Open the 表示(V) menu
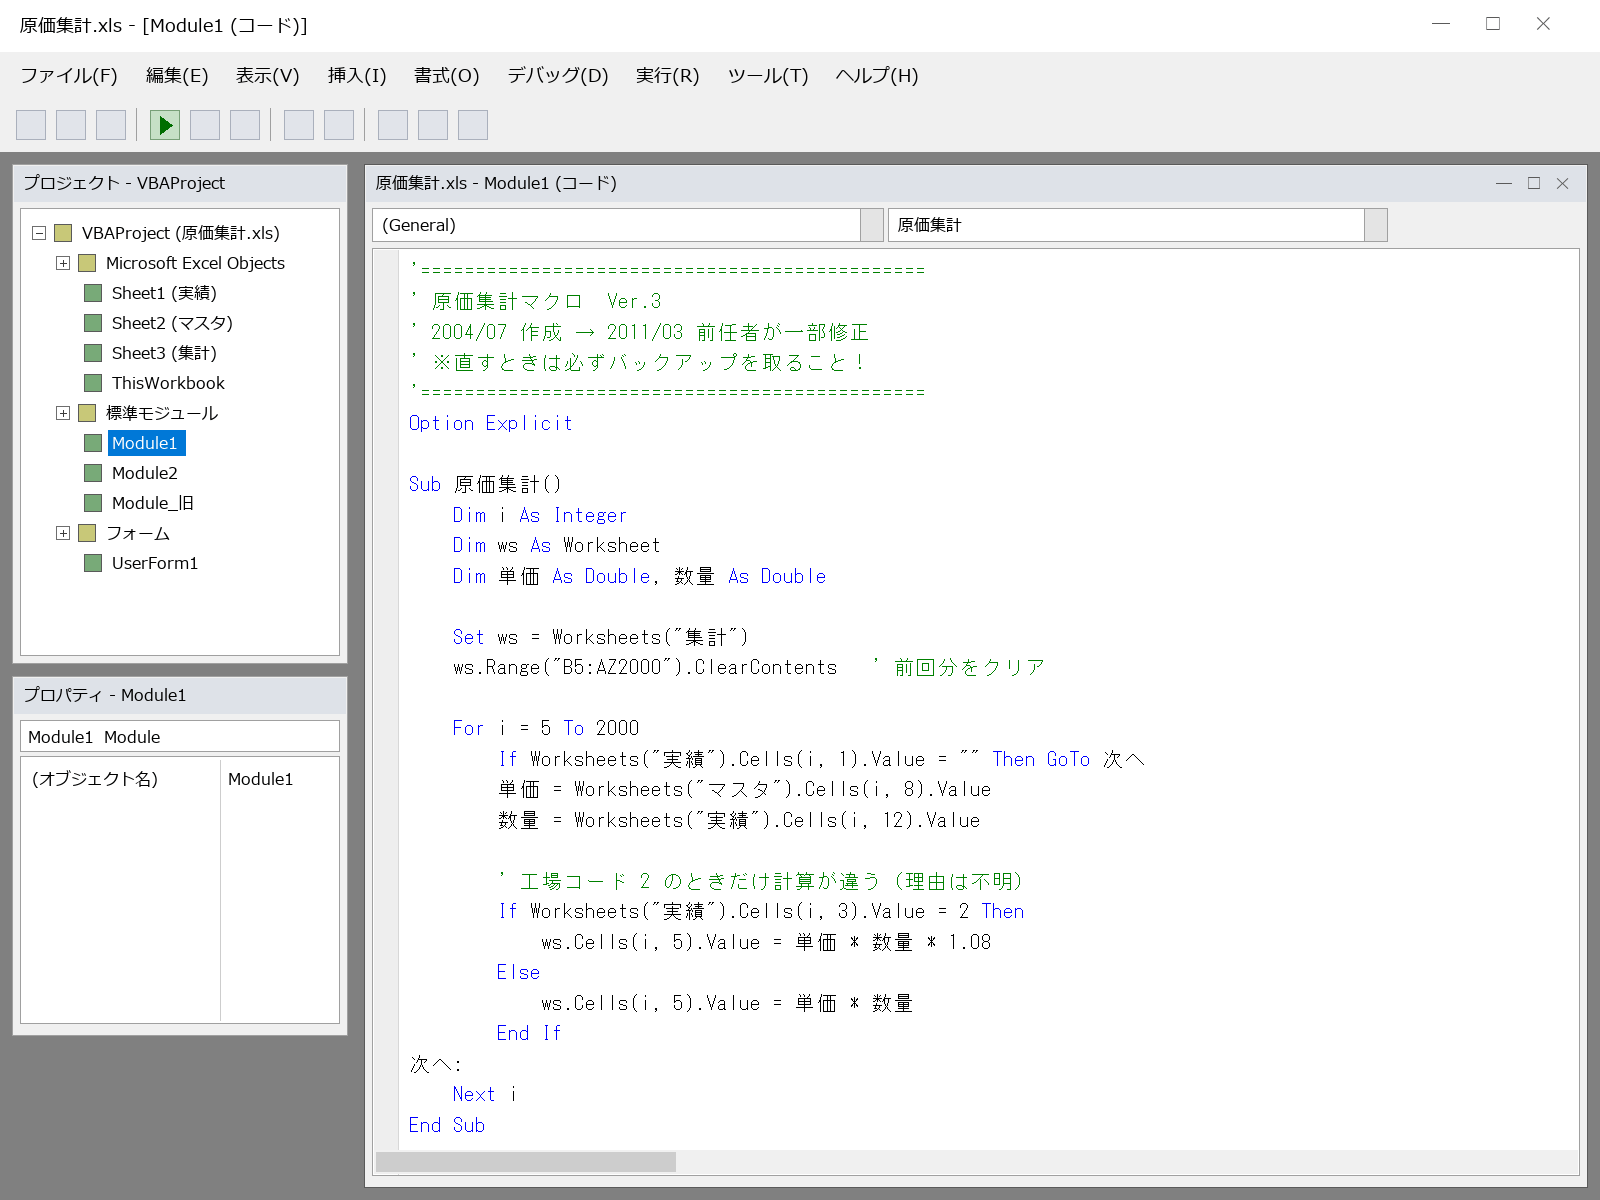 pos(268,76)
